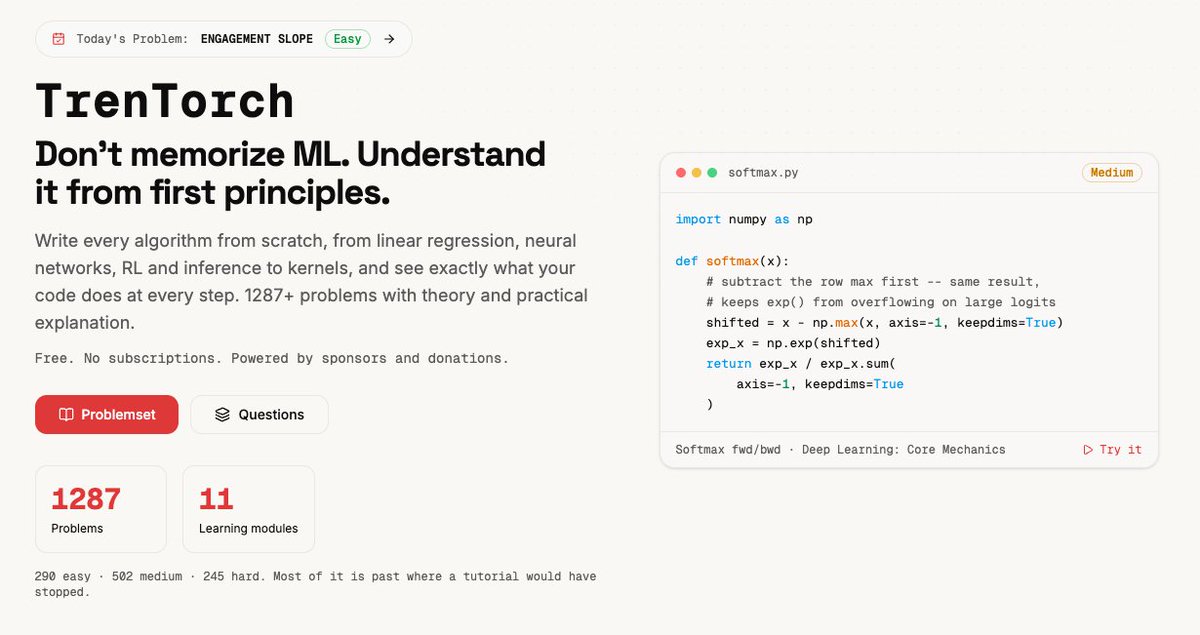Open the Problemset button
This screenshot has width=1200, height=635.
[x=107, y=414]
